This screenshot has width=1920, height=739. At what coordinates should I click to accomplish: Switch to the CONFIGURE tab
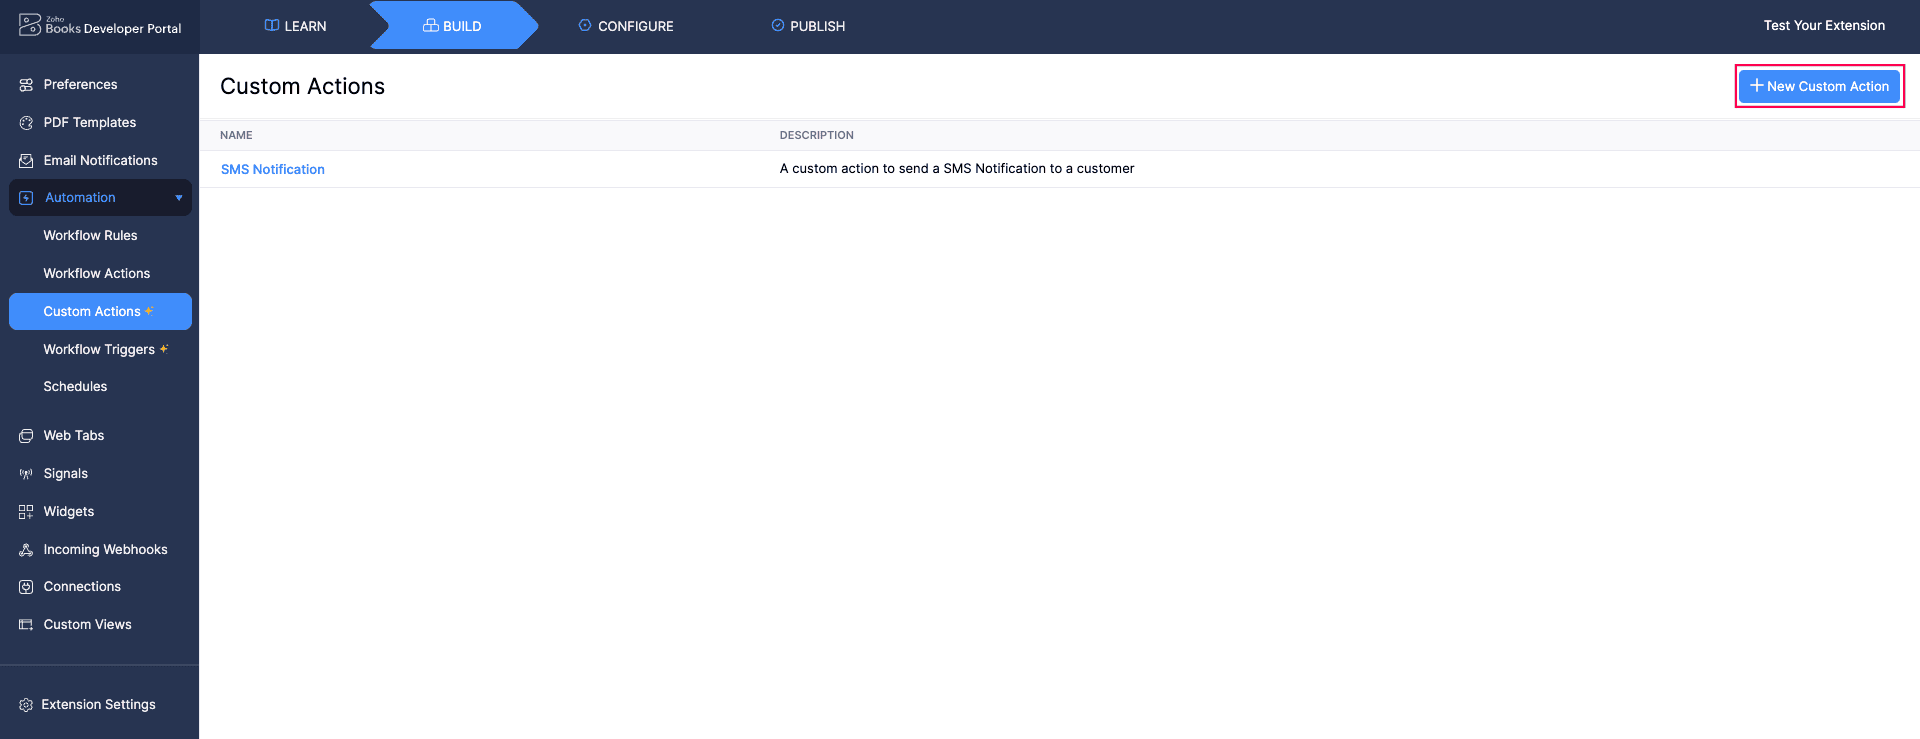626,26
